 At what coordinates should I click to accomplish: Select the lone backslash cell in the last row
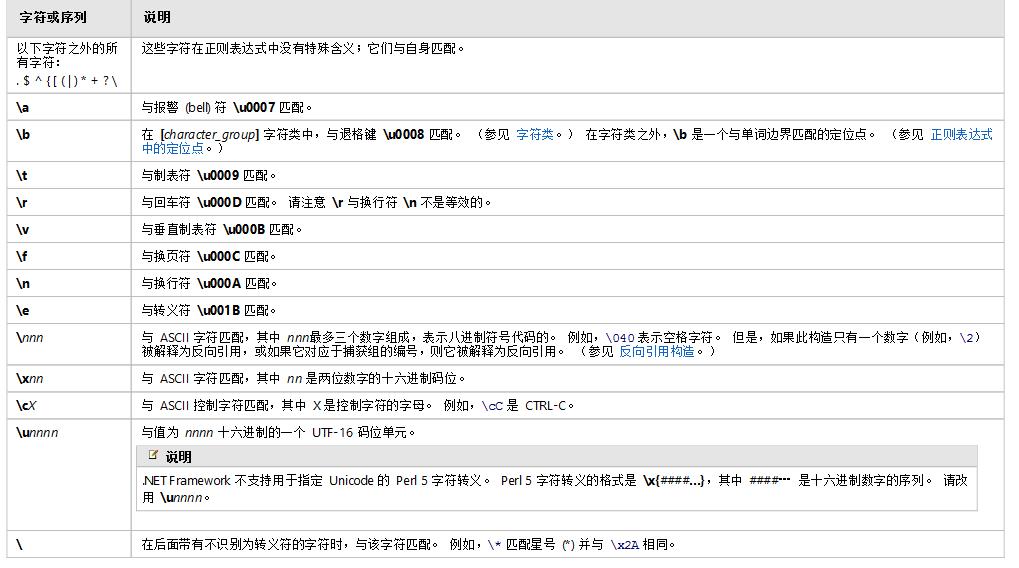click(x=69, y=545)
